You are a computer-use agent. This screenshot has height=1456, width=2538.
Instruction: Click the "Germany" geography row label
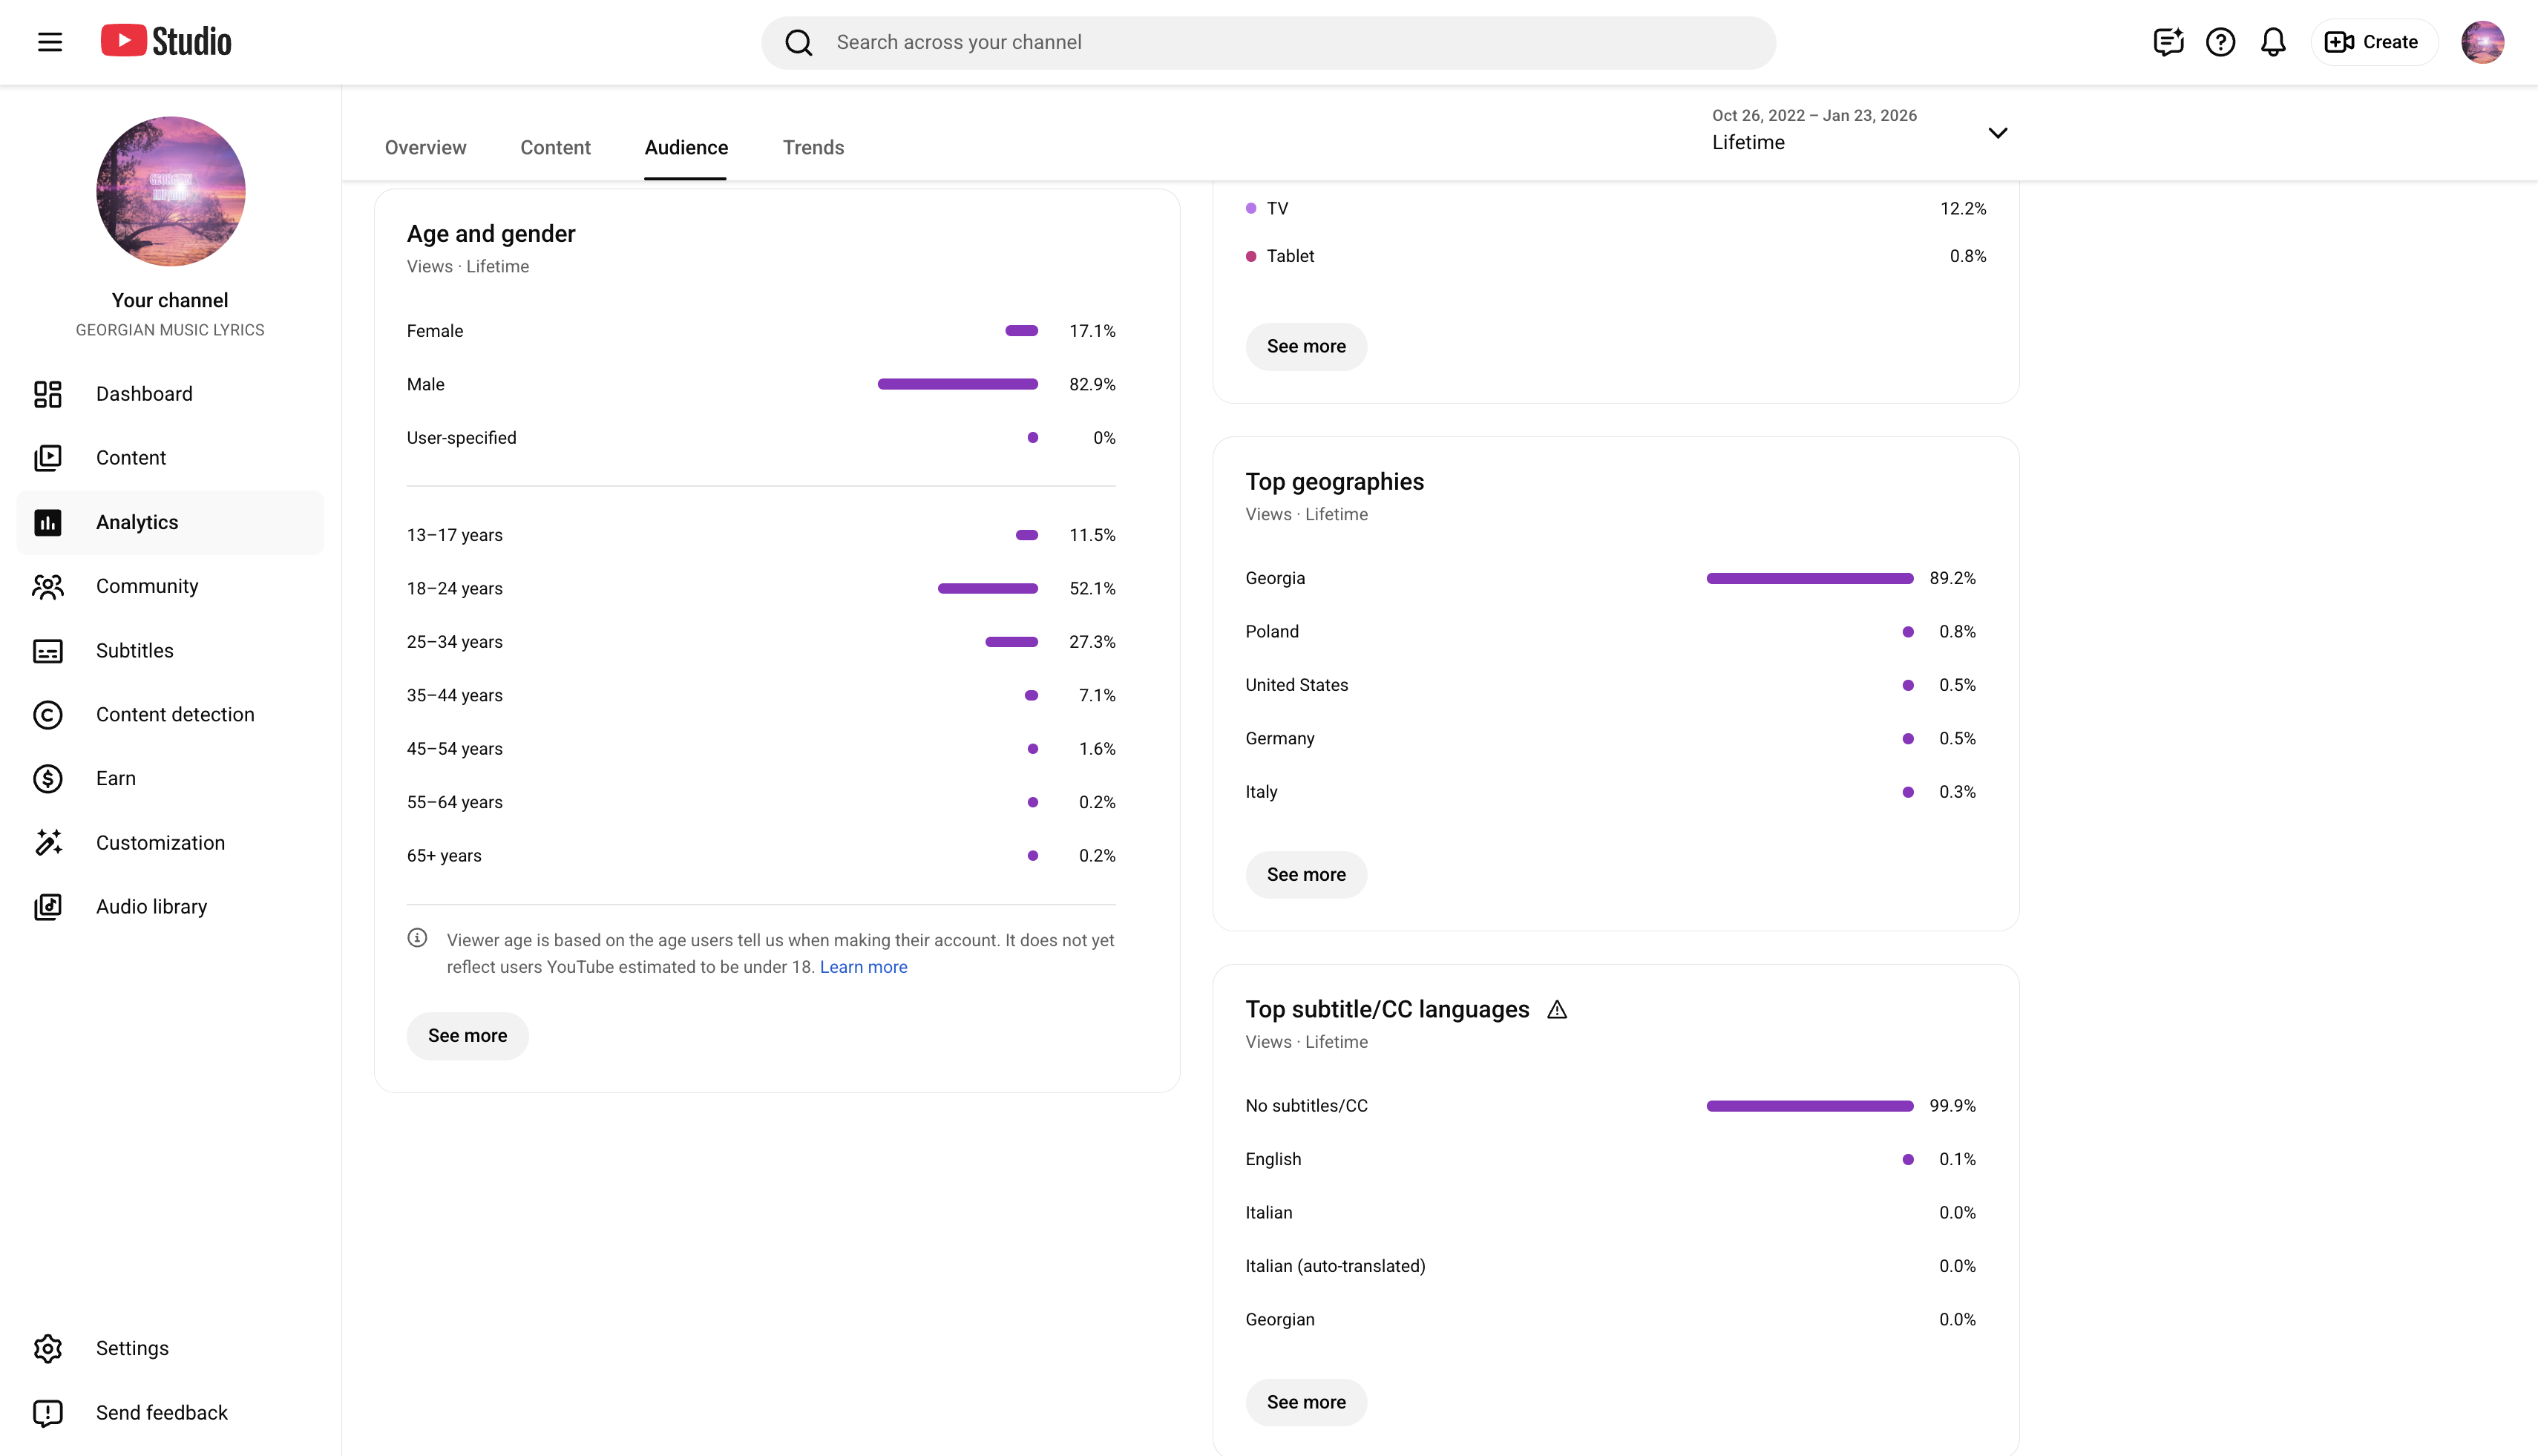1280,739
